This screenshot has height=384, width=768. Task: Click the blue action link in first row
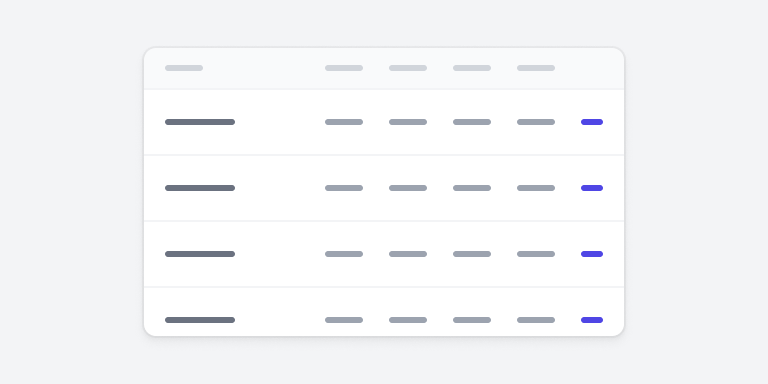coord(592,122)
